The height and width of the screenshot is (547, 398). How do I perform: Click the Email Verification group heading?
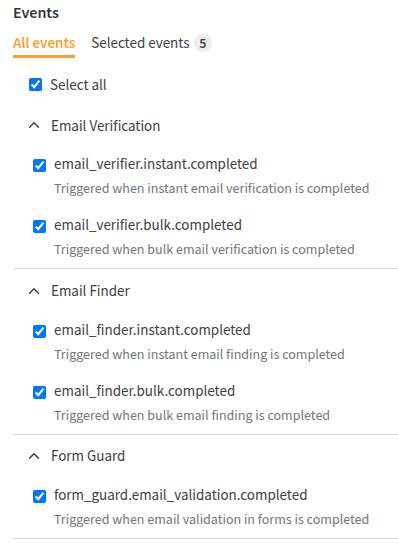click(x=106, y=126)
